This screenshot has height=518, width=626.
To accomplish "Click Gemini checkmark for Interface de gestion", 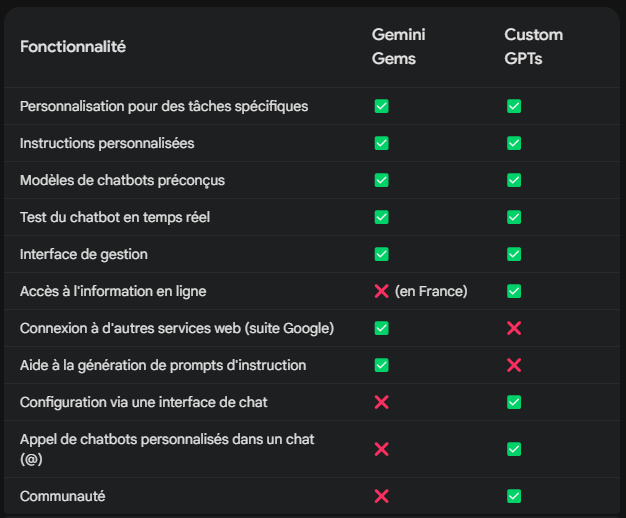I will (381, 254).
